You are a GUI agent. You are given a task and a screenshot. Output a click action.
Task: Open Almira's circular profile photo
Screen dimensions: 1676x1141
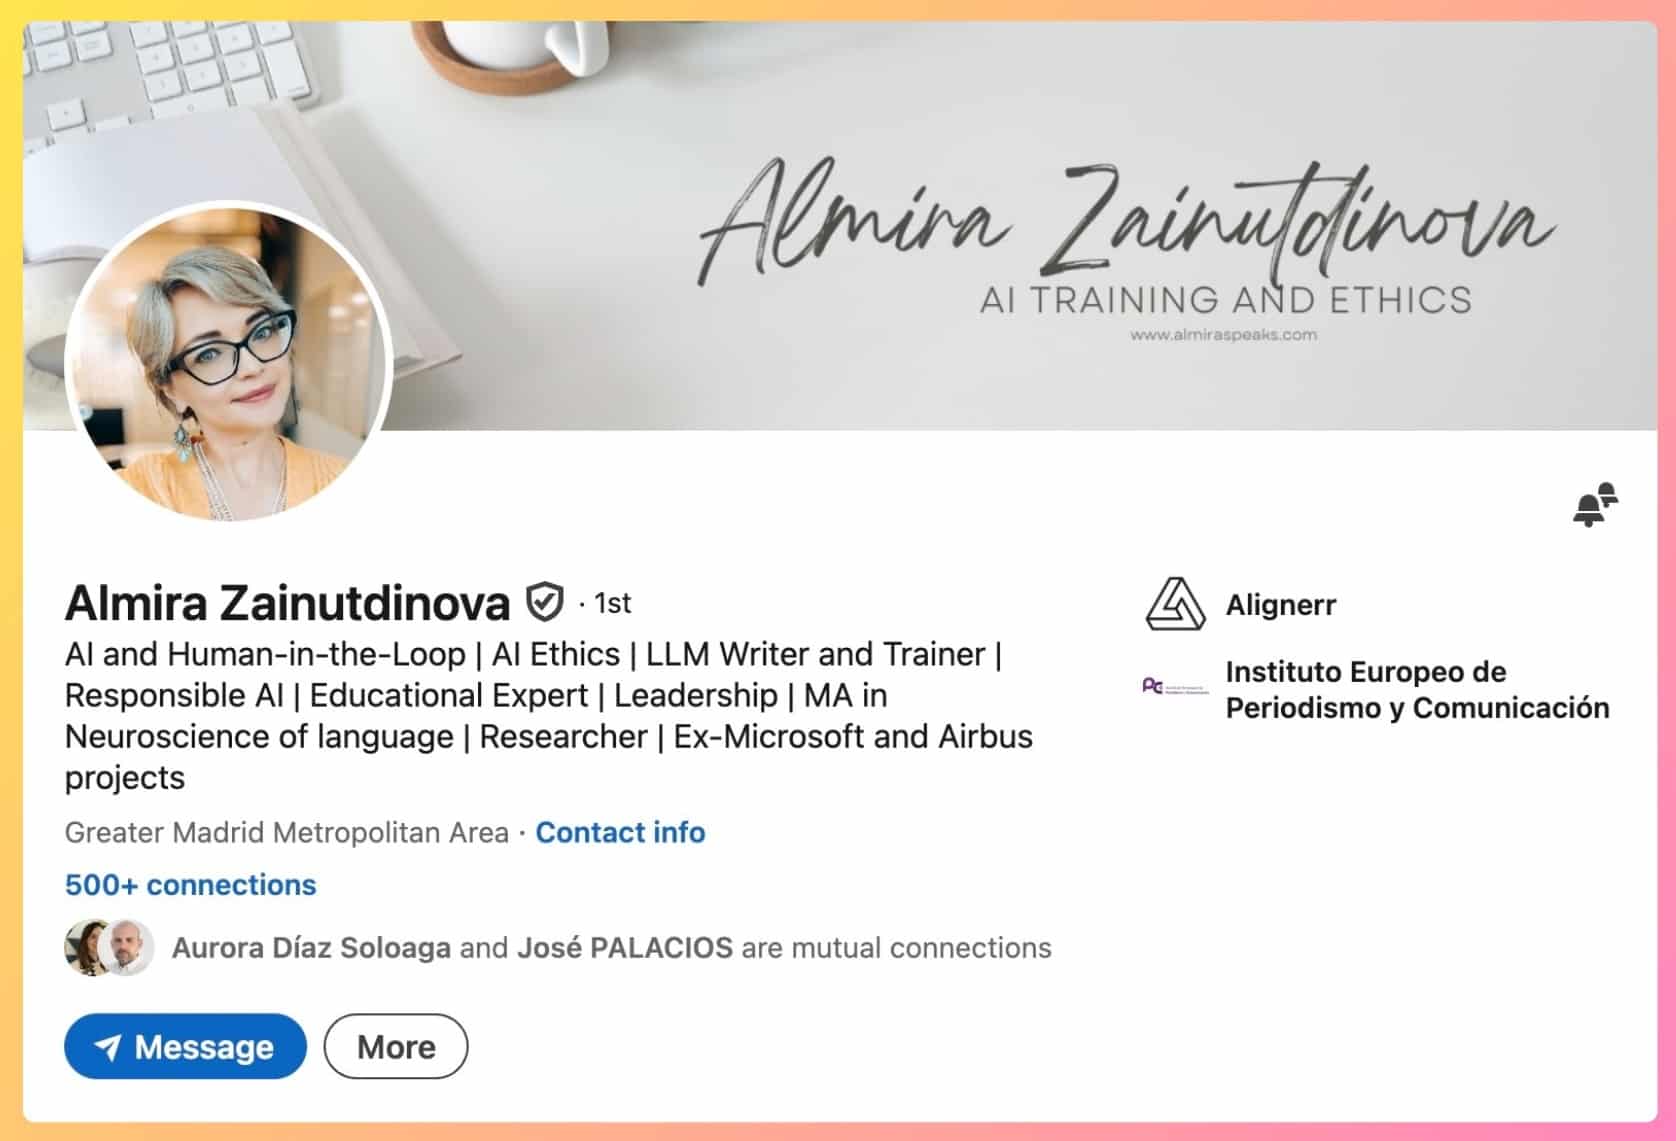click(x=229, y=362)
